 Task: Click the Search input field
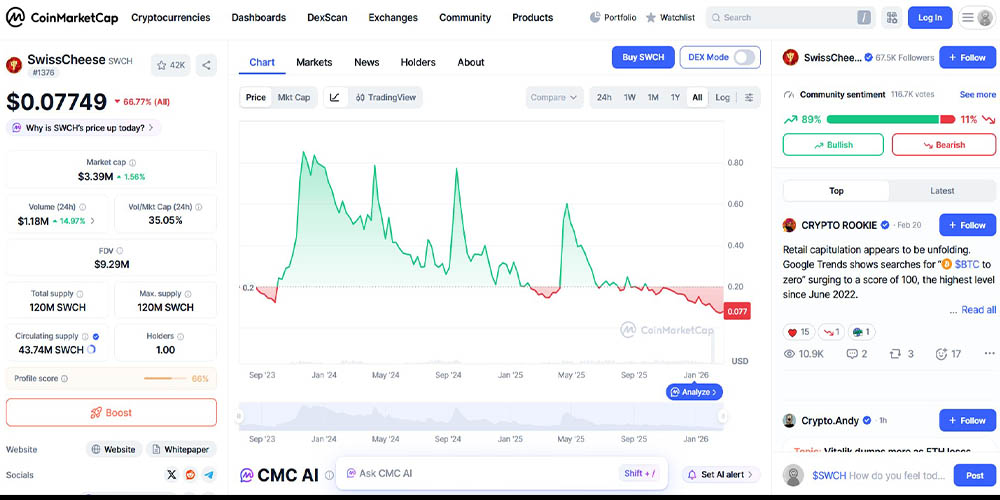(791, 18)
